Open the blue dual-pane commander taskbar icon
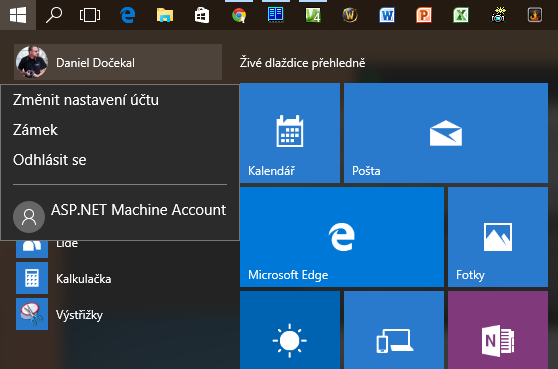The height and width of the screenshot is (369, 558). pyautogui.click(x=276, y=15)
